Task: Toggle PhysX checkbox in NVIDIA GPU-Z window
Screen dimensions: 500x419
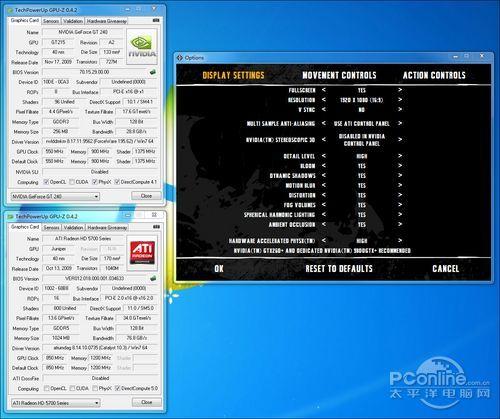Action: pos(95,182)
